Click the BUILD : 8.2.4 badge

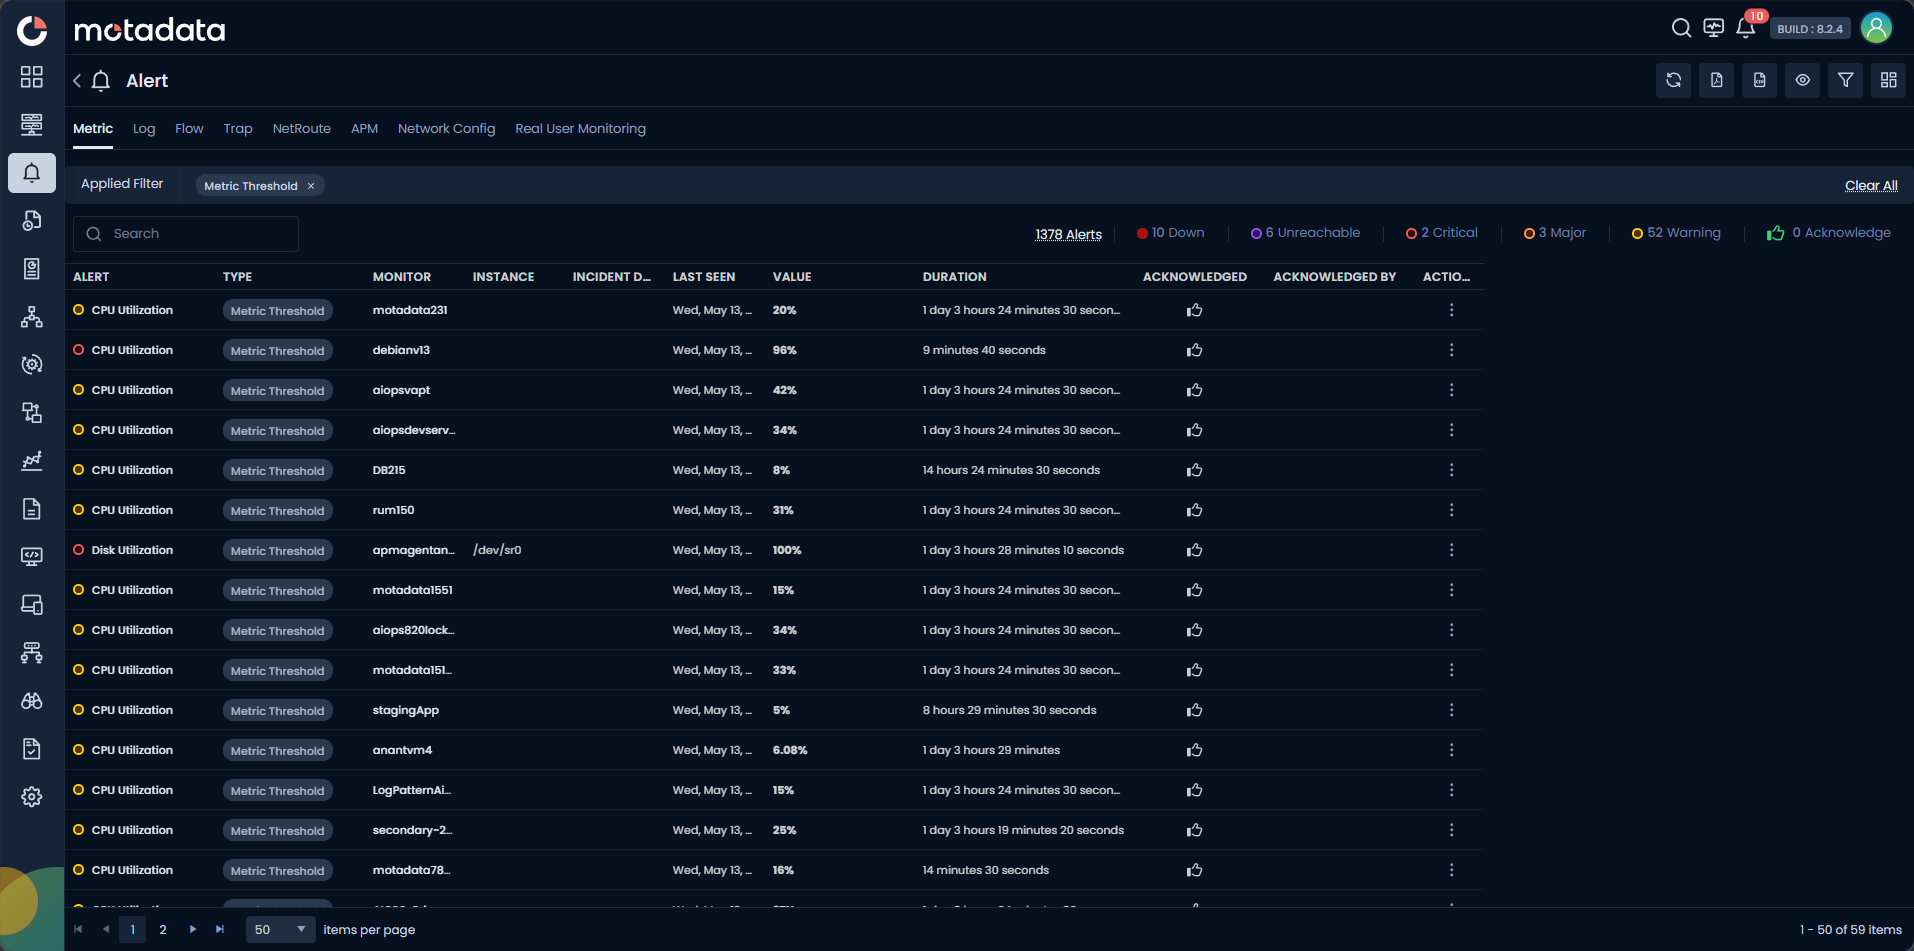coord(1809,29)
